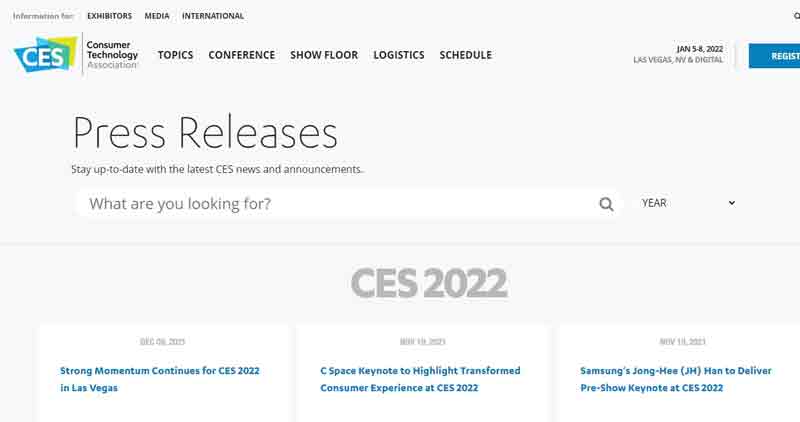Open Samsung's Jong-Hee Han keynote release

(x=676, y=379)
